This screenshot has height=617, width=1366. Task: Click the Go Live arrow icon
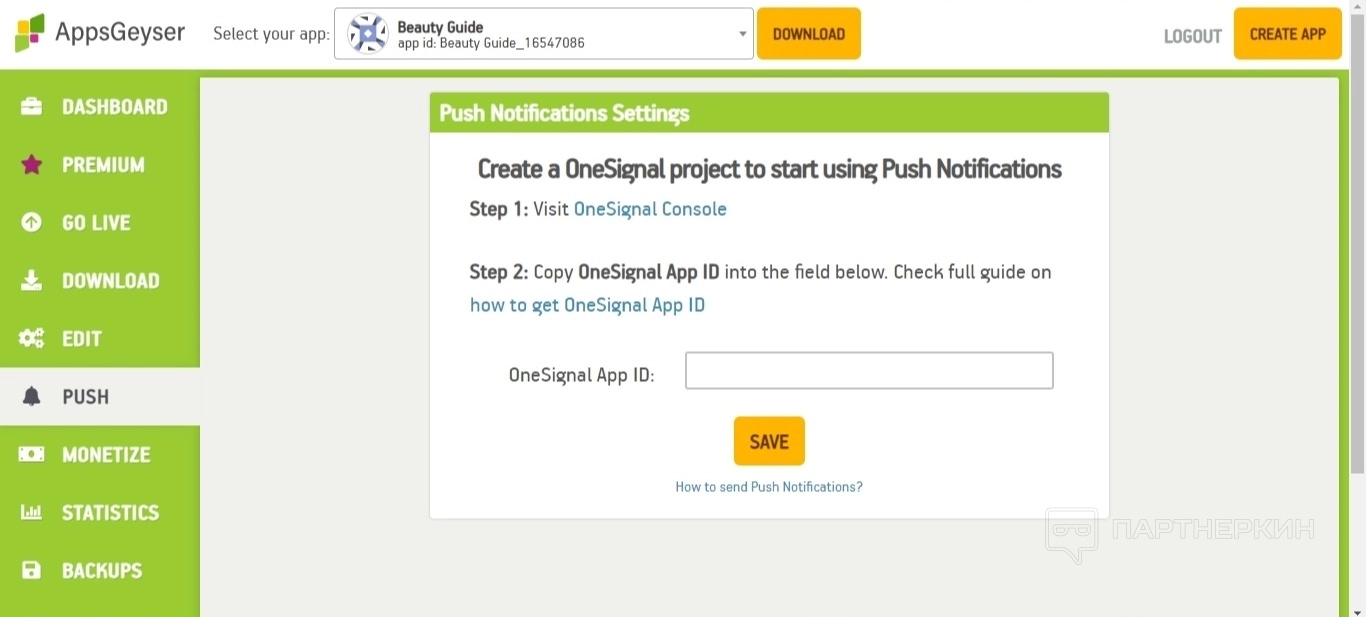coord(32,223)
